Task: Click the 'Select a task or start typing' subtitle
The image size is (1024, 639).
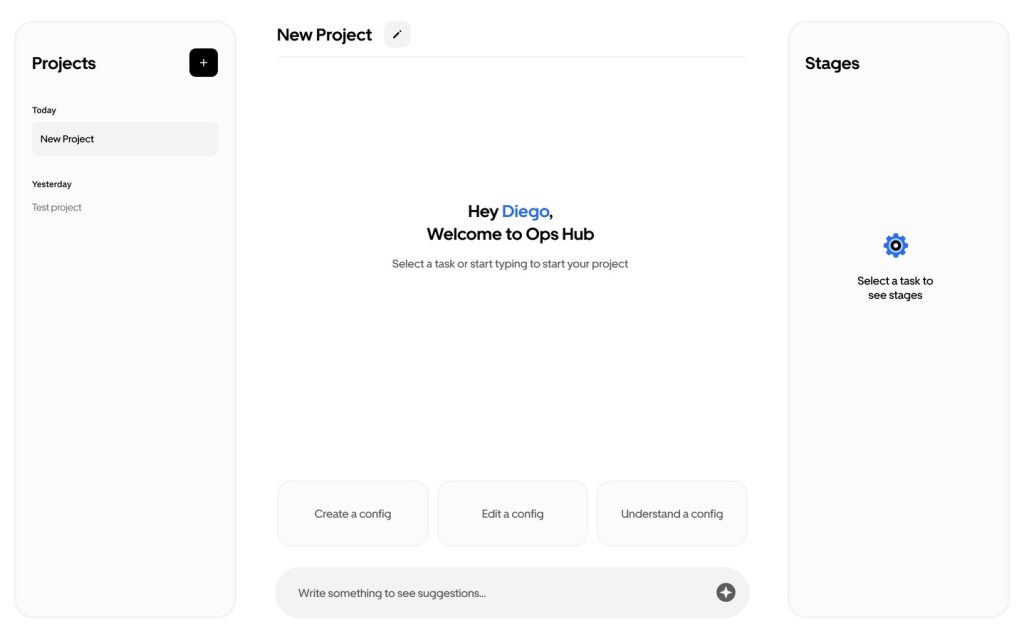Action: tap(510, 264)
